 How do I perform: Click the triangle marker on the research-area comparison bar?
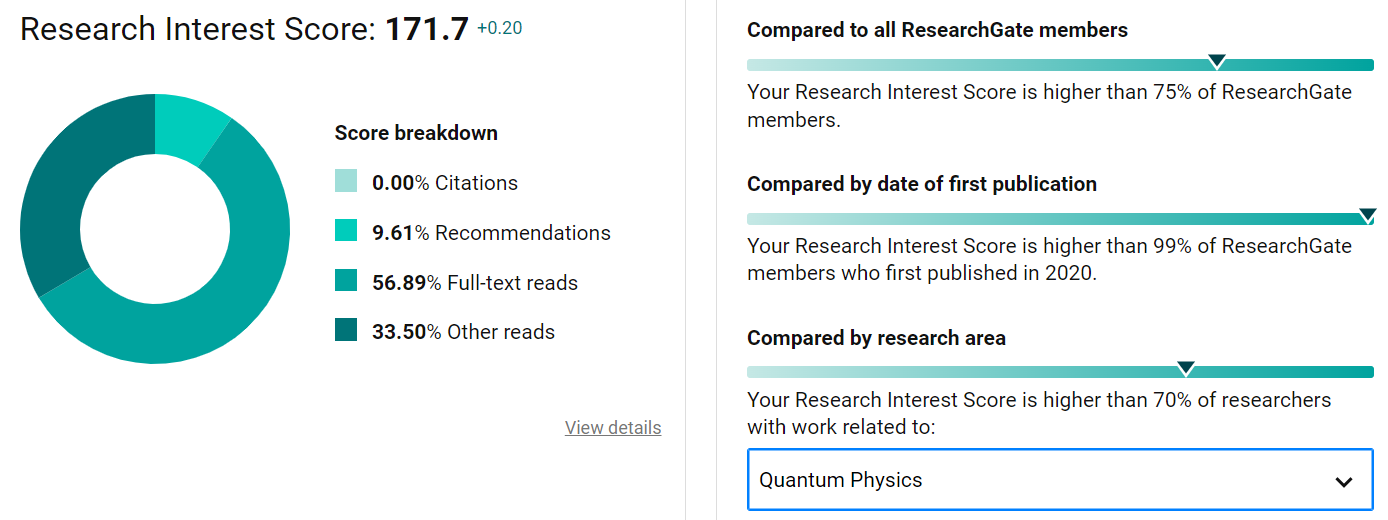point(1186,369)
